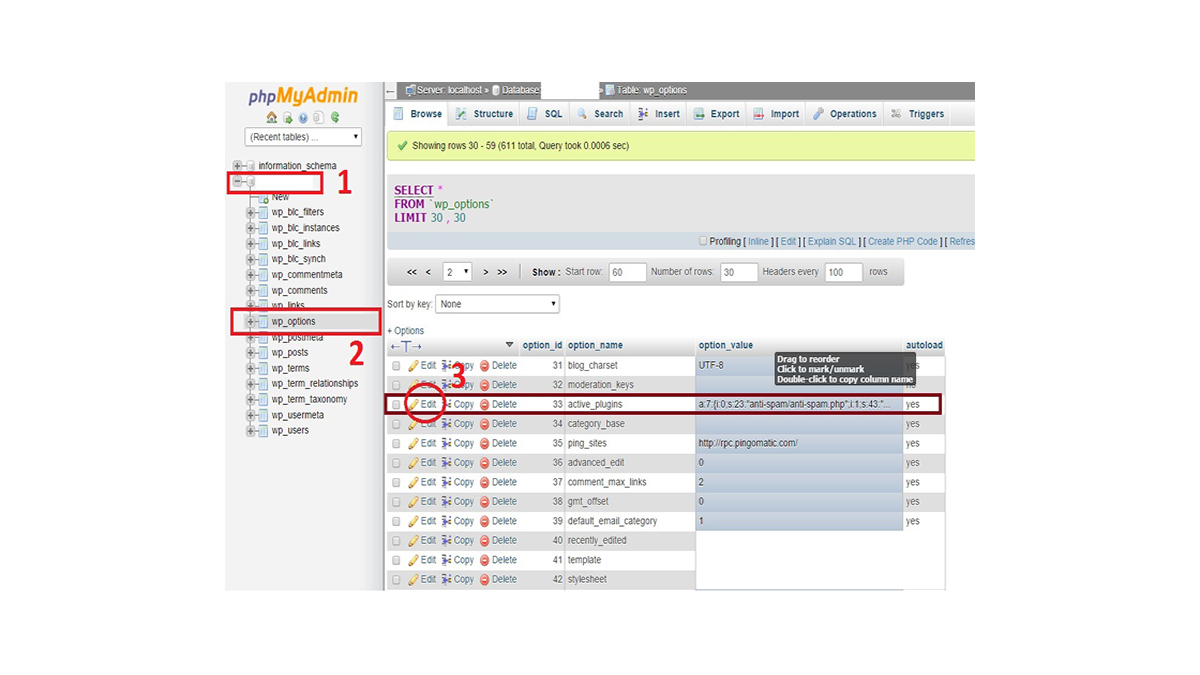
Task: Click the pencil Edit icon for gmt_offset
Action: pos(414,501)
